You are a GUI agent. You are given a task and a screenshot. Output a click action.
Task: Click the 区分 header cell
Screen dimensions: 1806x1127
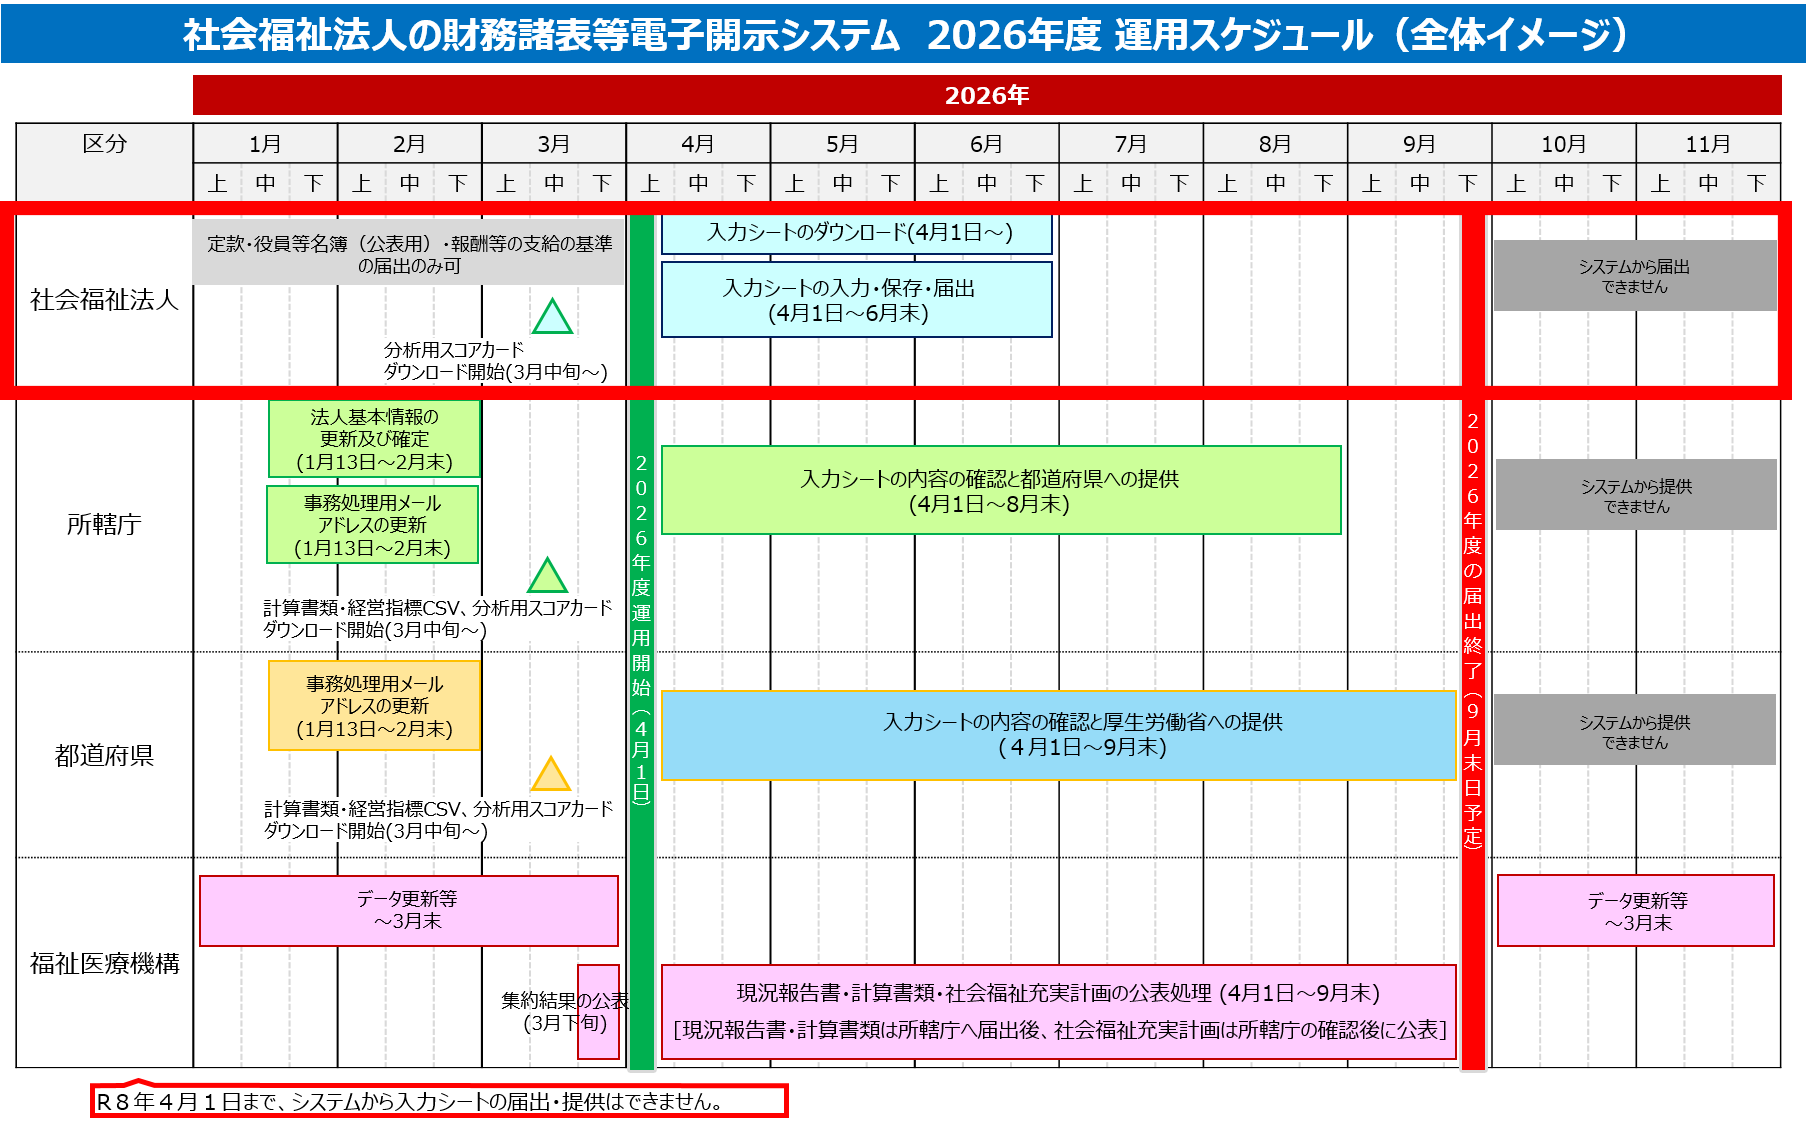click(x=105, y=144)
